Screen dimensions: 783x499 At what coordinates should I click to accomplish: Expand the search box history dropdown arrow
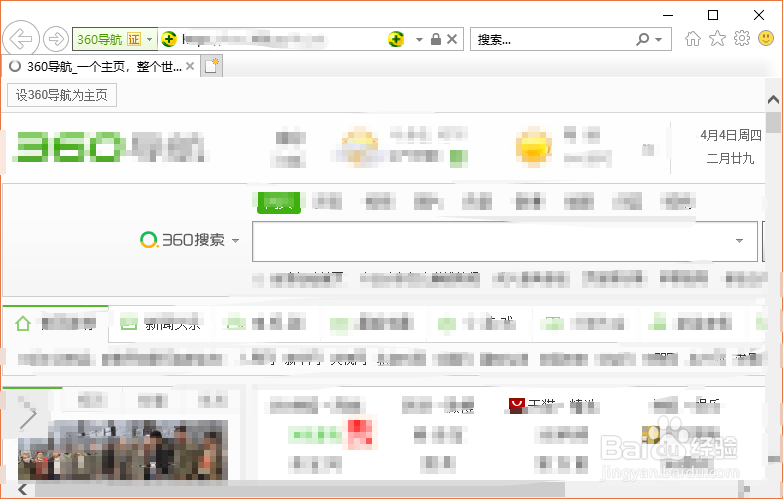[x=739, y=241]
